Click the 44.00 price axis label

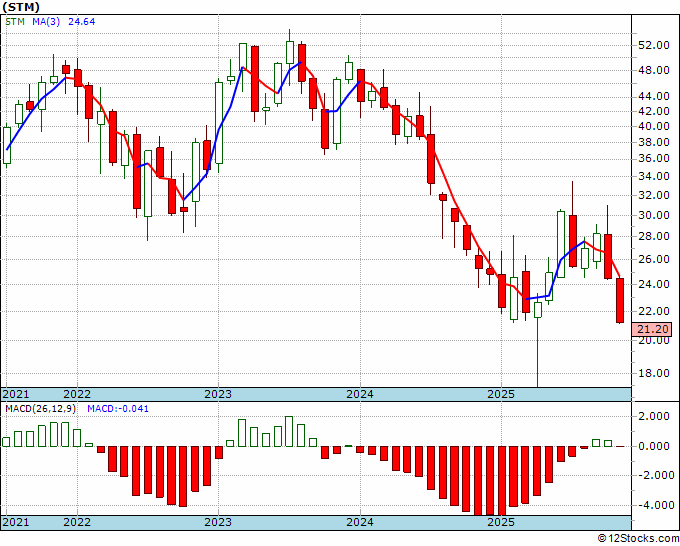tap(654, 96)
